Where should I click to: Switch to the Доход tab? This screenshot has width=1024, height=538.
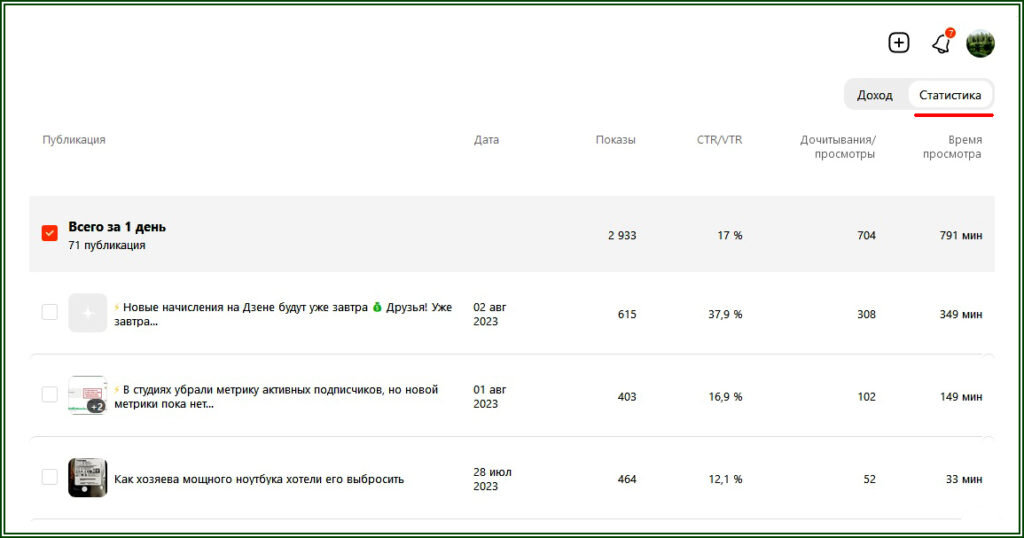tap(874, 95)
